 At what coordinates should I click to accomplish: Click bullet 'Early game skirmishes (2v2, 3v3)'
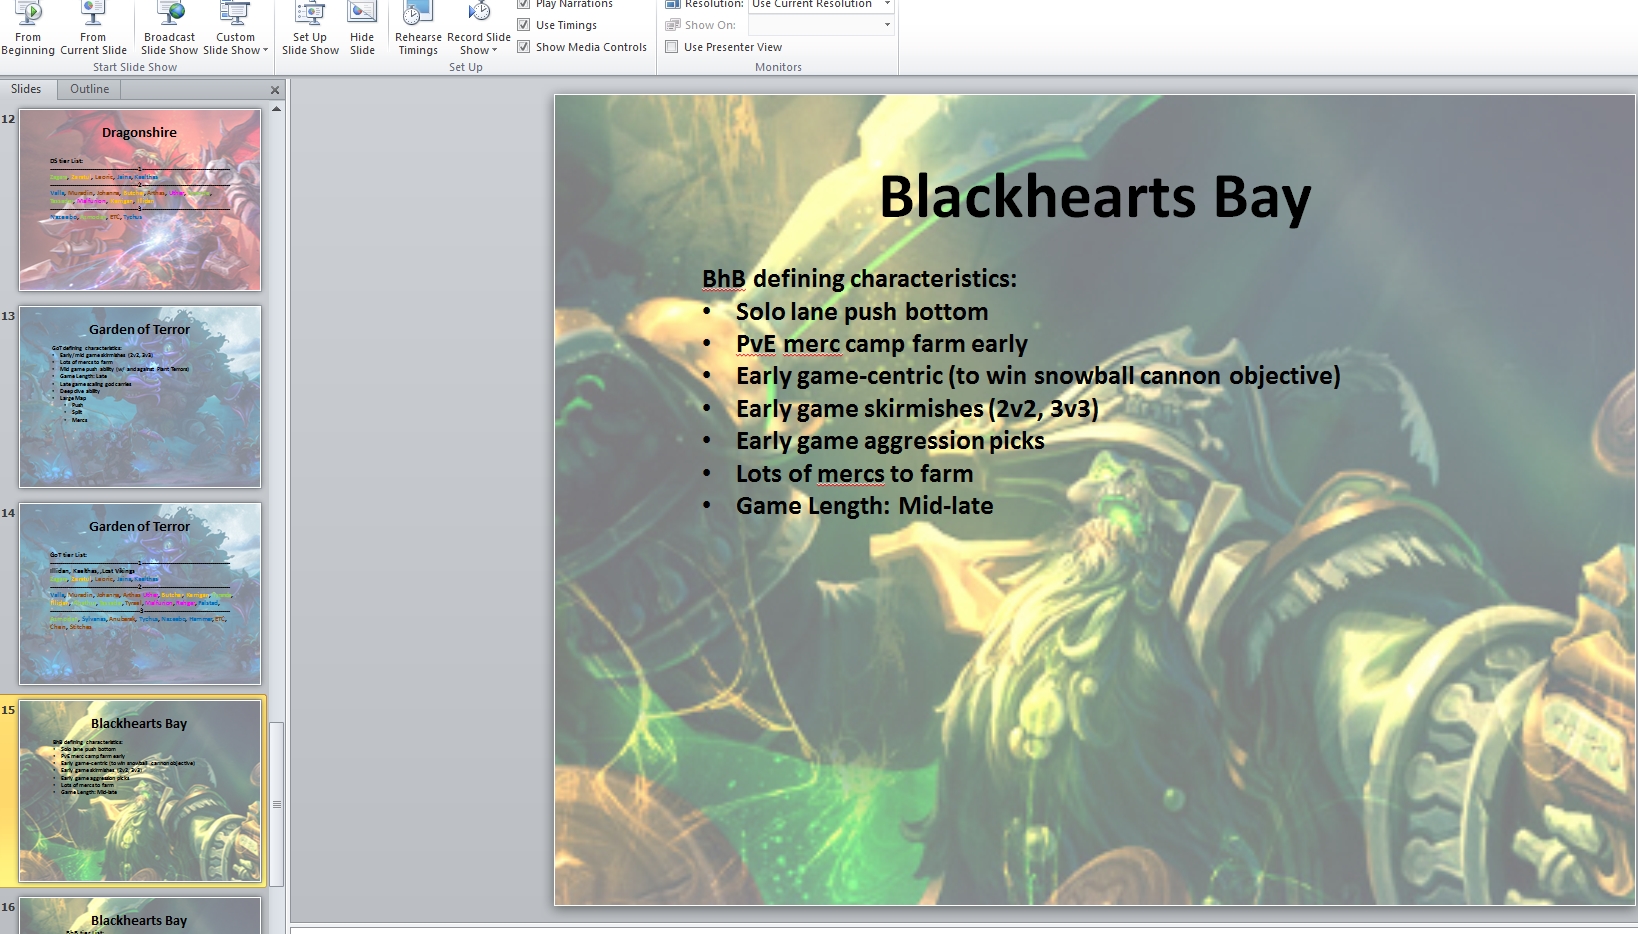click(x=917, y=409)
